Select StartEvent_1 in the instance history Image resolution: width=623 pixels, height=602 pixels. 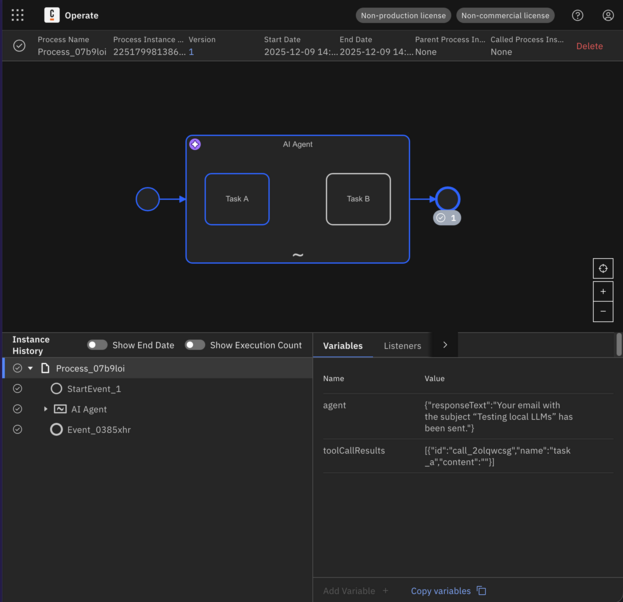[93, 389]
